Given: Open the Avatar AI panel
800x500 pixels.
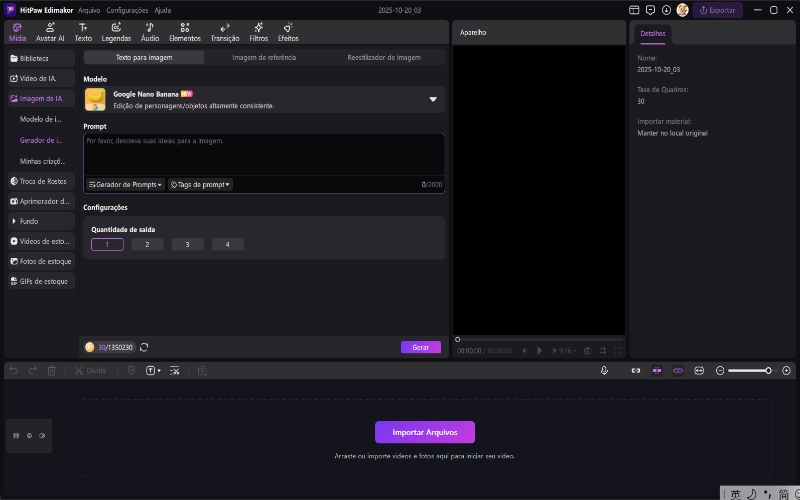Looking at the screenshot, I should coord(50,32).
